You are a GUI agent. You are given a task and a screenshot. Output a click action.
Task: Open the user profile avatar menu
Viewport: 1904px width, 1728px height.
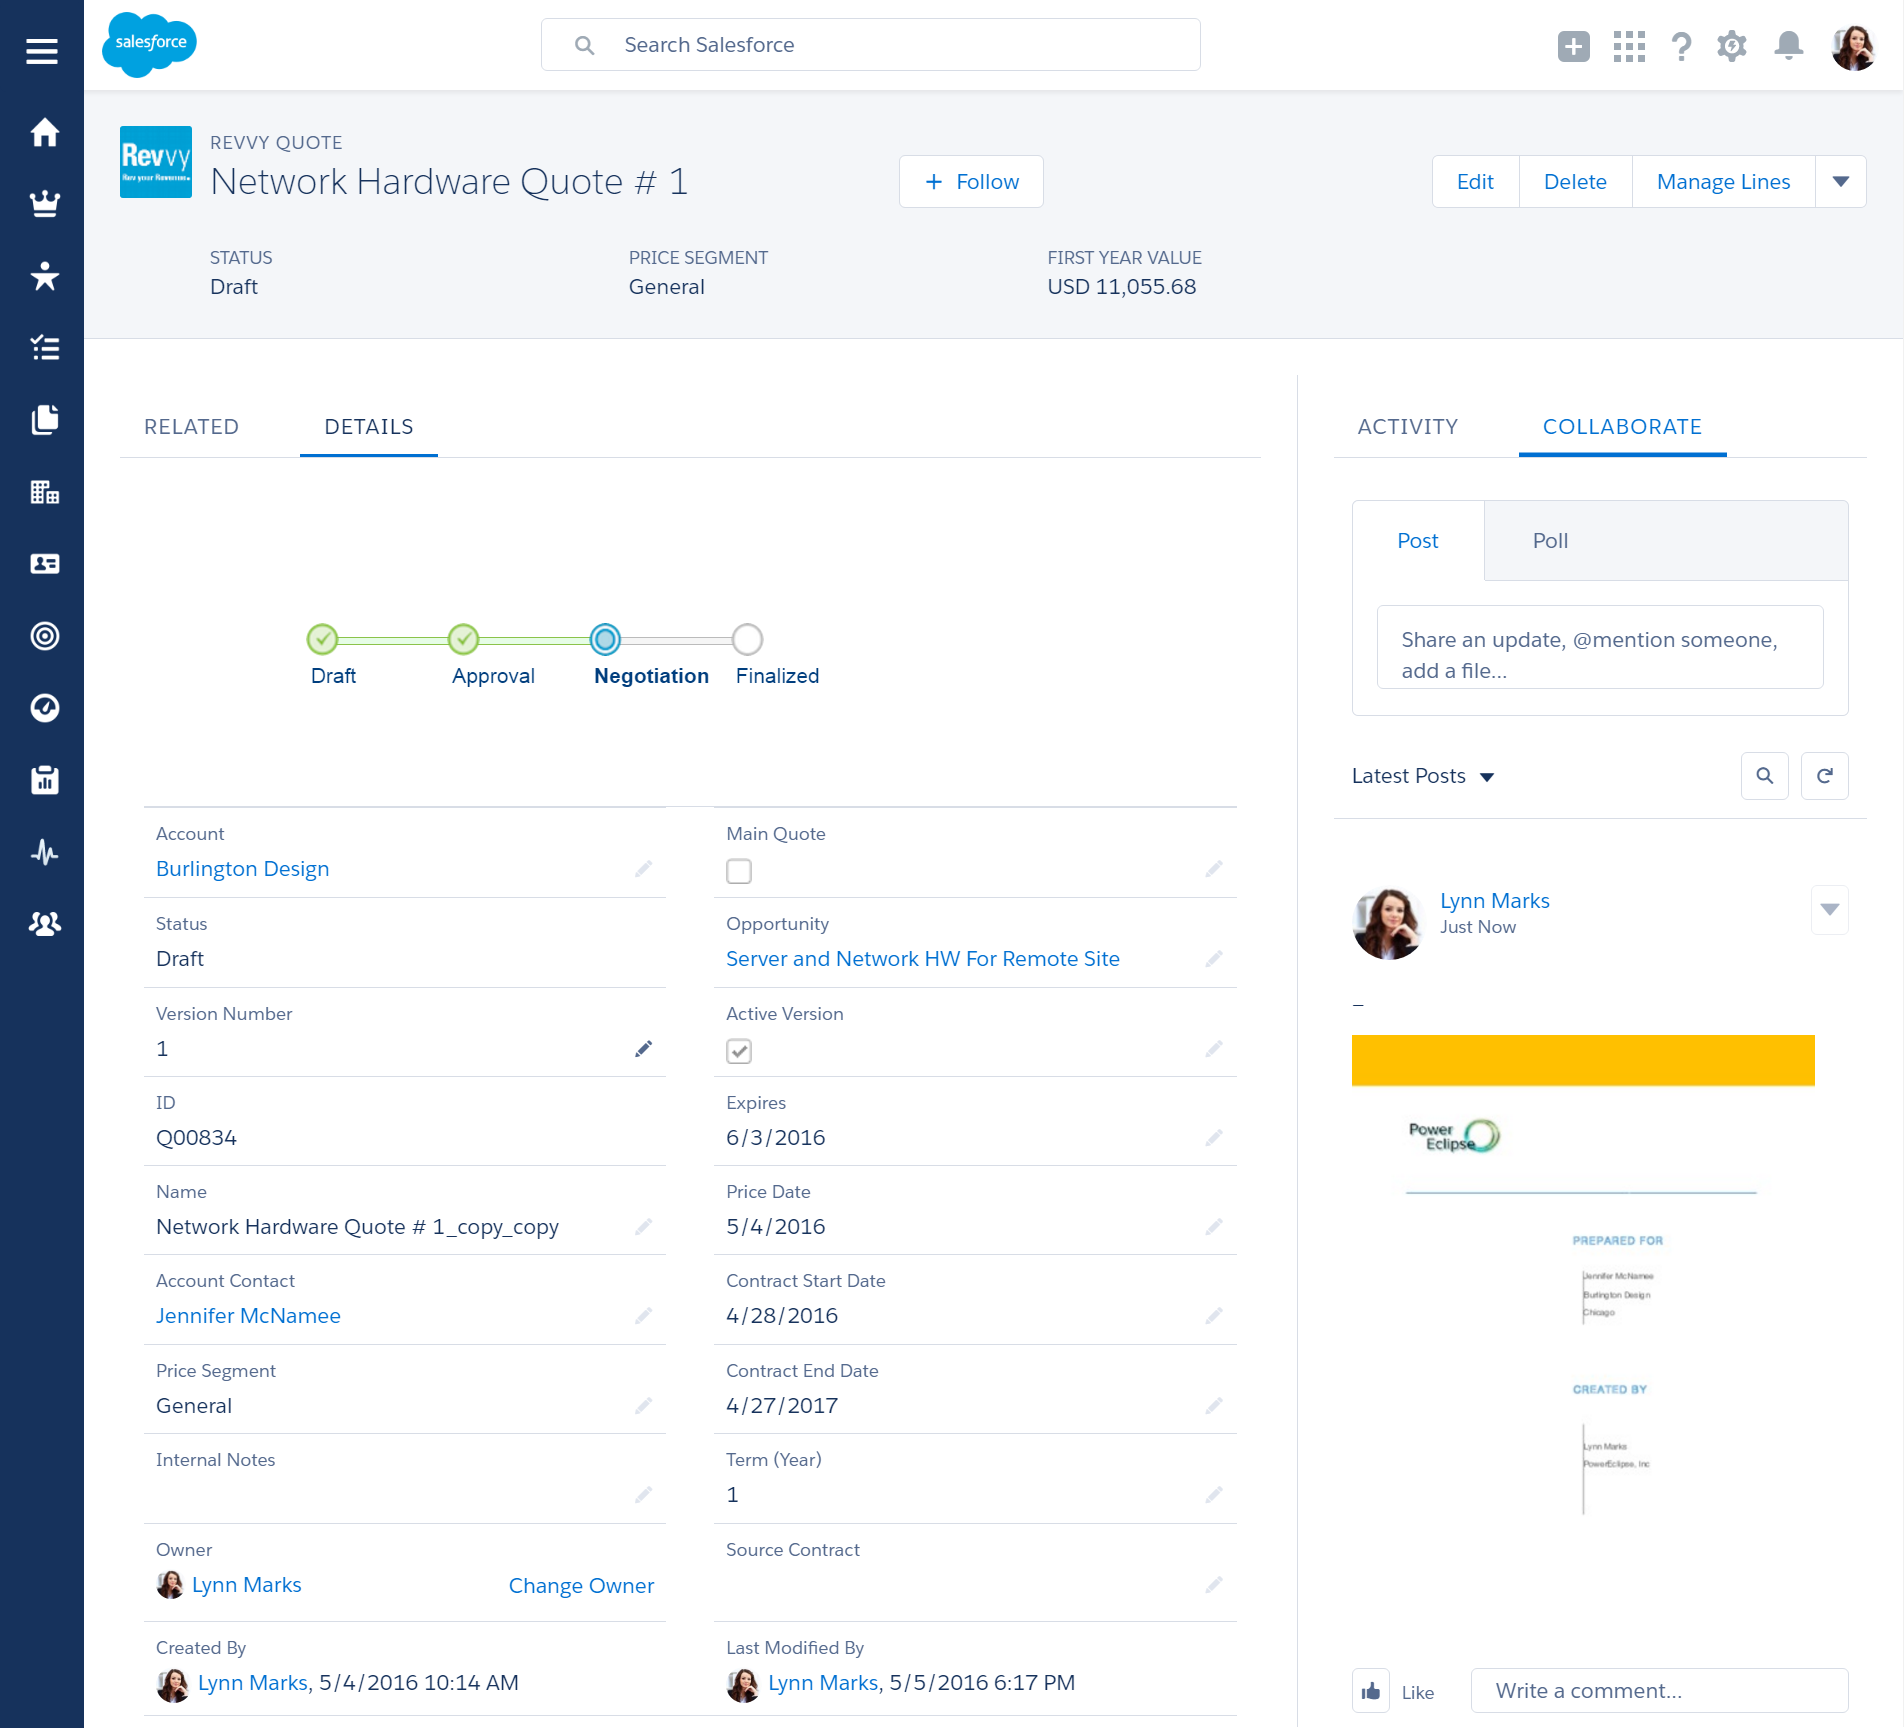[1853, 47]
